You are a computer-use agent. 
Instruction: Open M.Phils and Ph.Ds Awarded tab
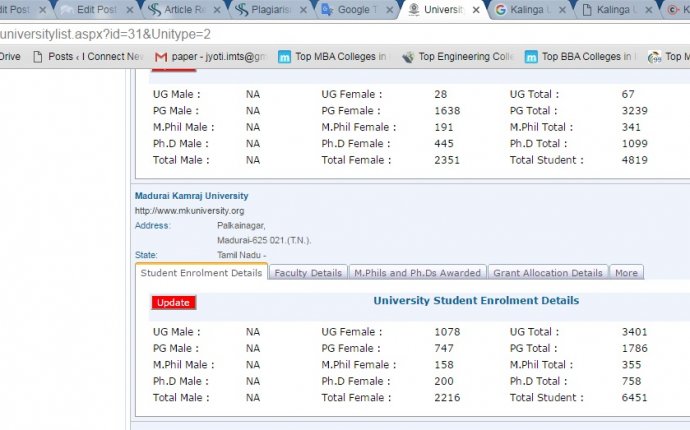[x=417, y=273]
